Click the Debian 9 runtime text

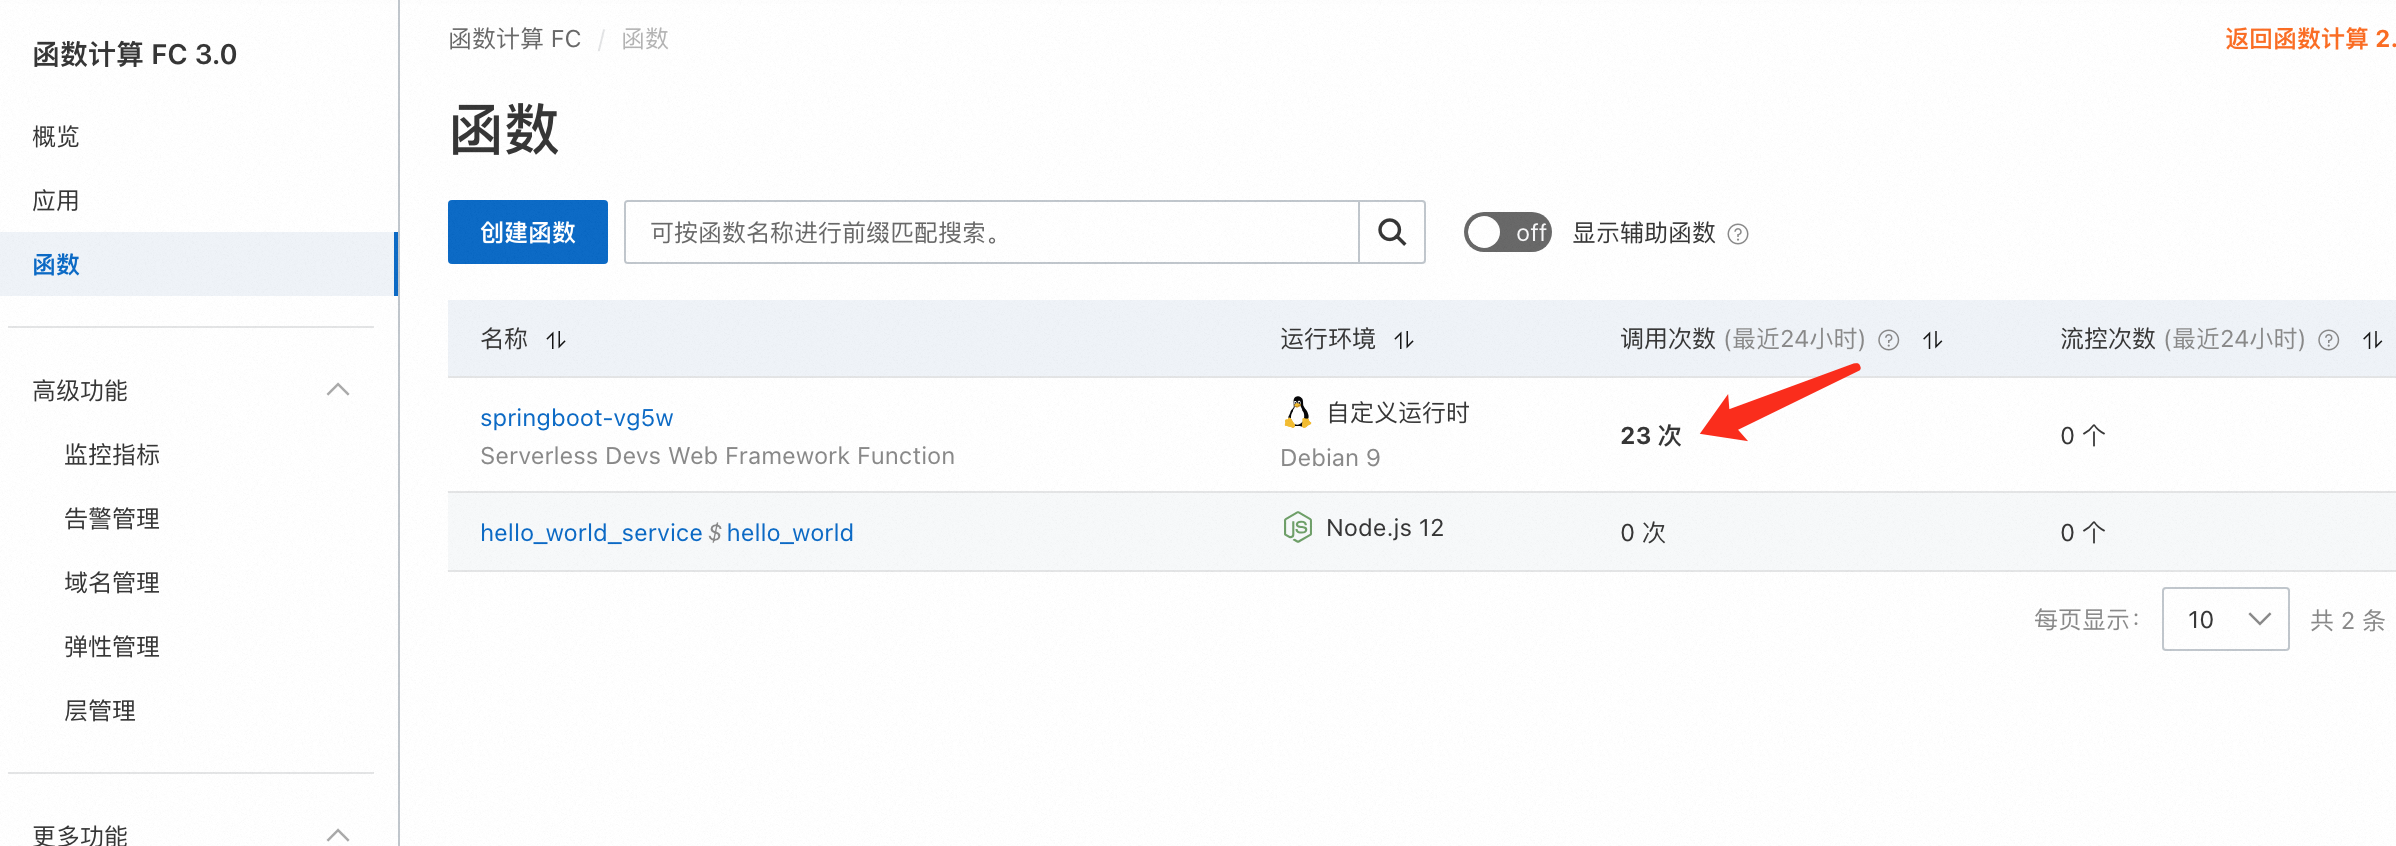point(1330,457)
